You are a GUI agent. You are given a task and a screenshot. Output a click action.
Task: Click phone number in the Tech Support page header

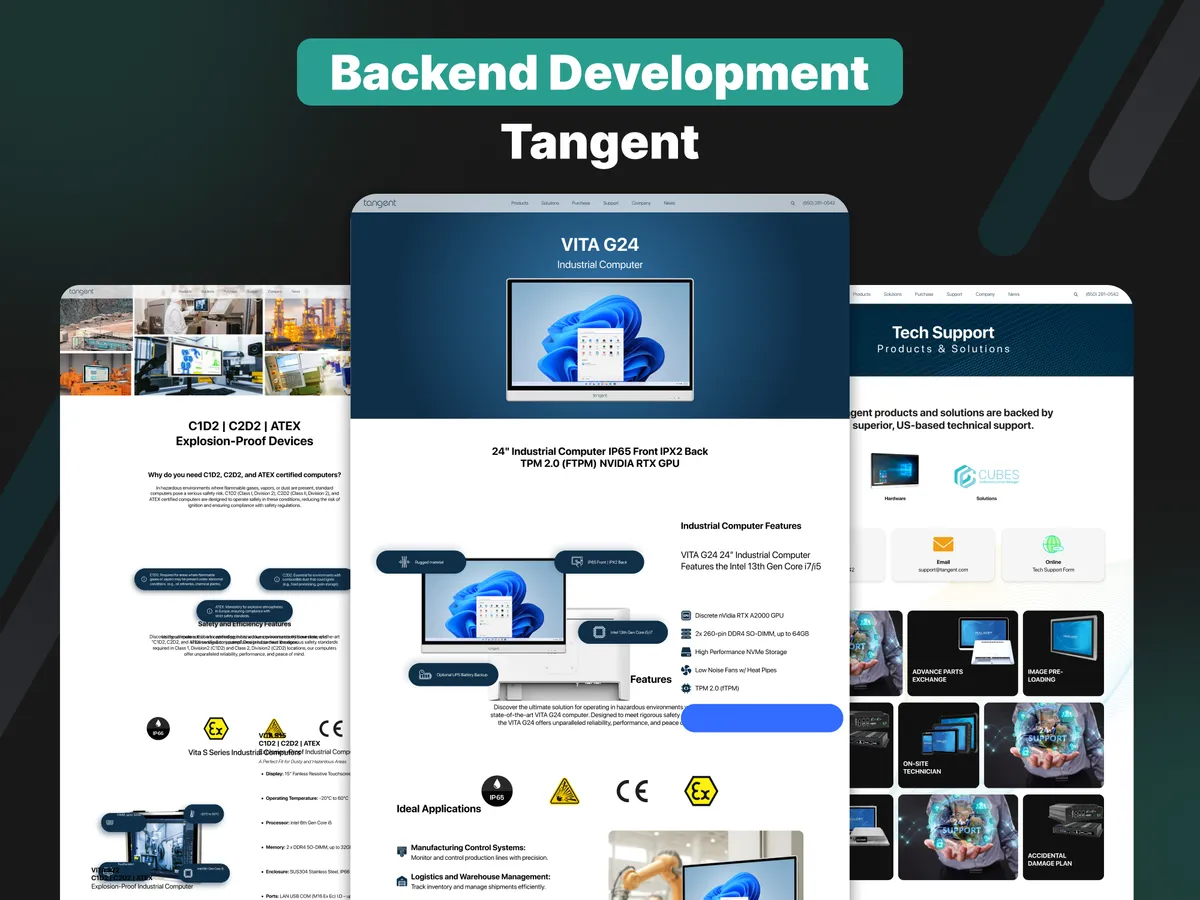[1103, 294]
